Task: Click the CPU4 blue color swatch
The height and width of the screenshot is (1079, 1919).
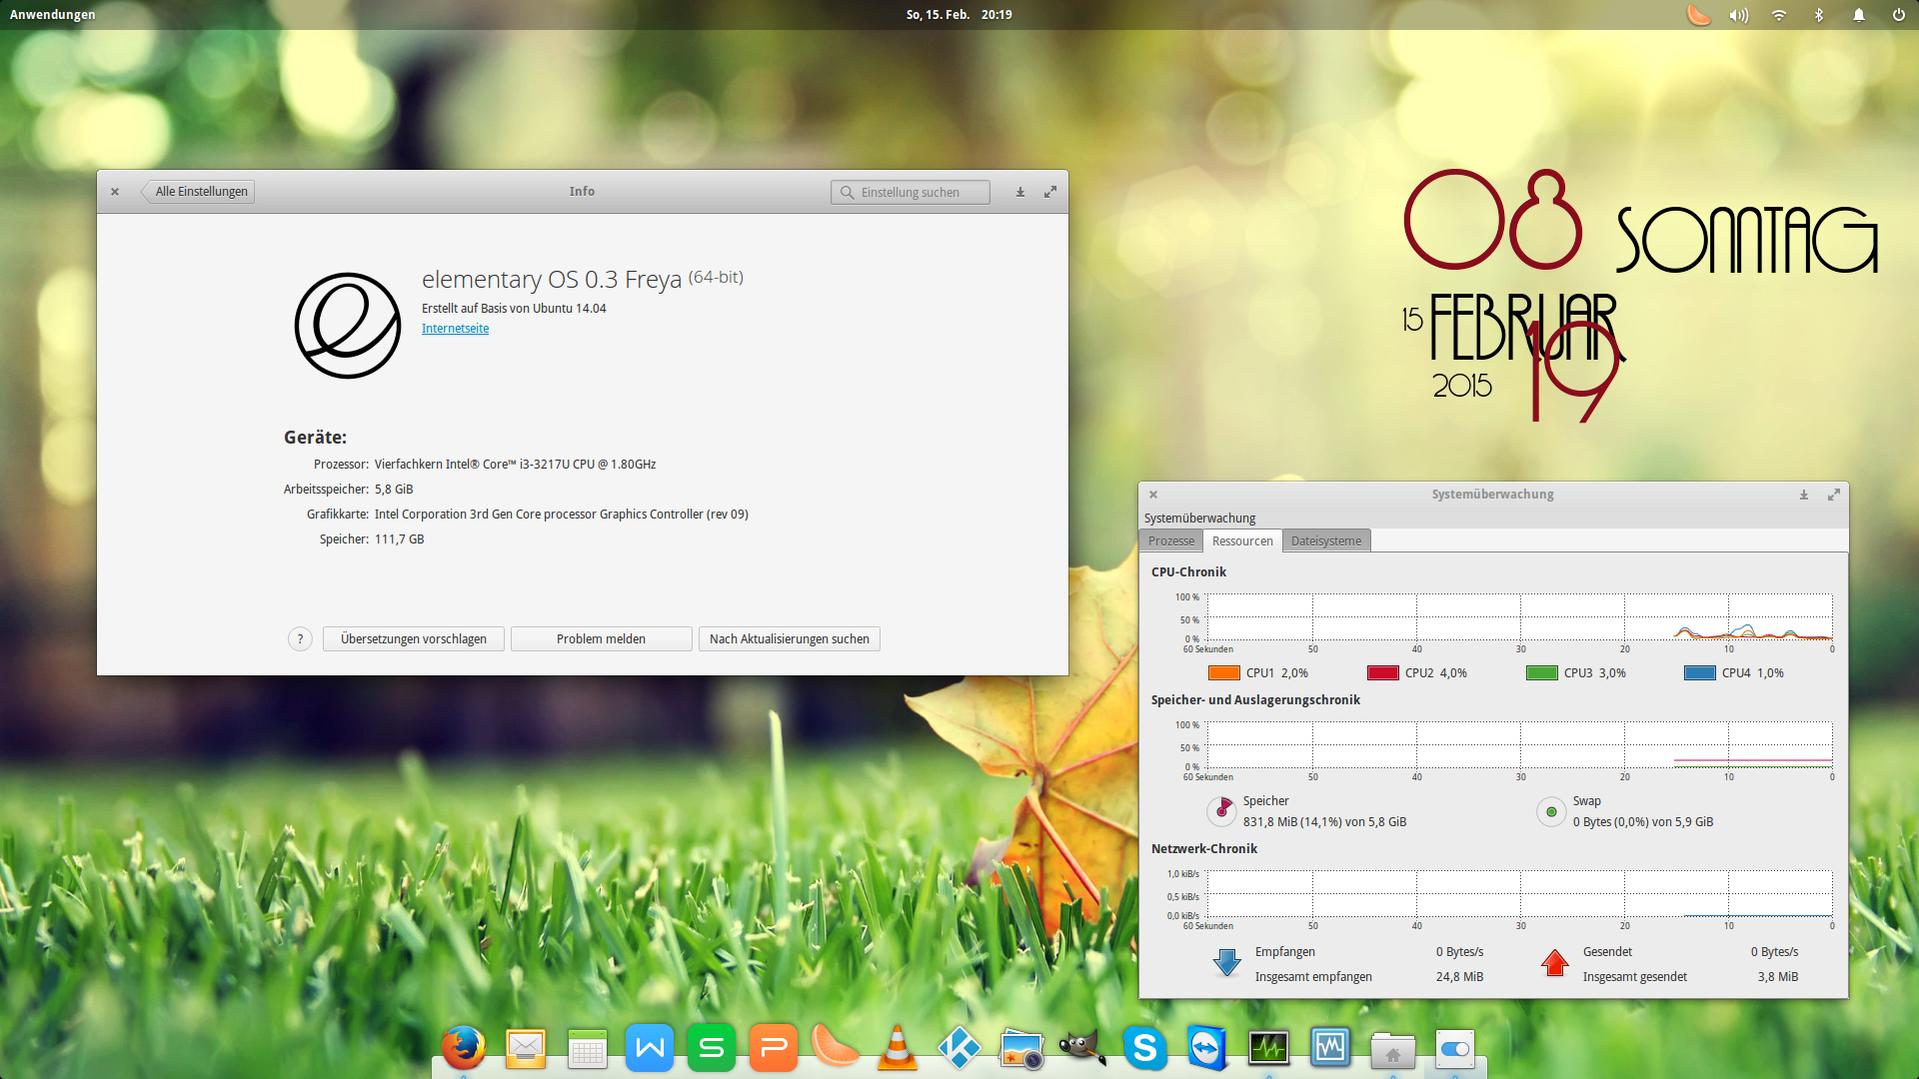Action: tap(1700, 673)
